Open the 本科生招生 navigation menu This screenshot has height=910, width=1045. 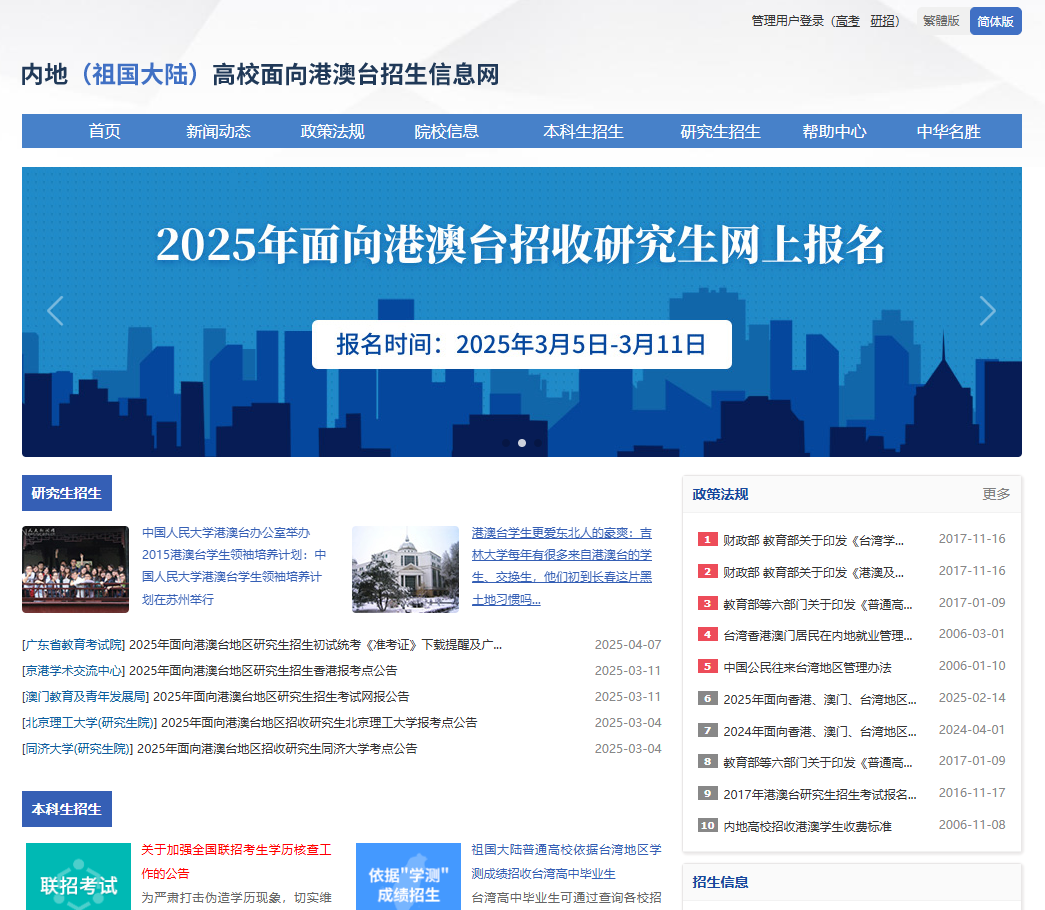[583, 131]
